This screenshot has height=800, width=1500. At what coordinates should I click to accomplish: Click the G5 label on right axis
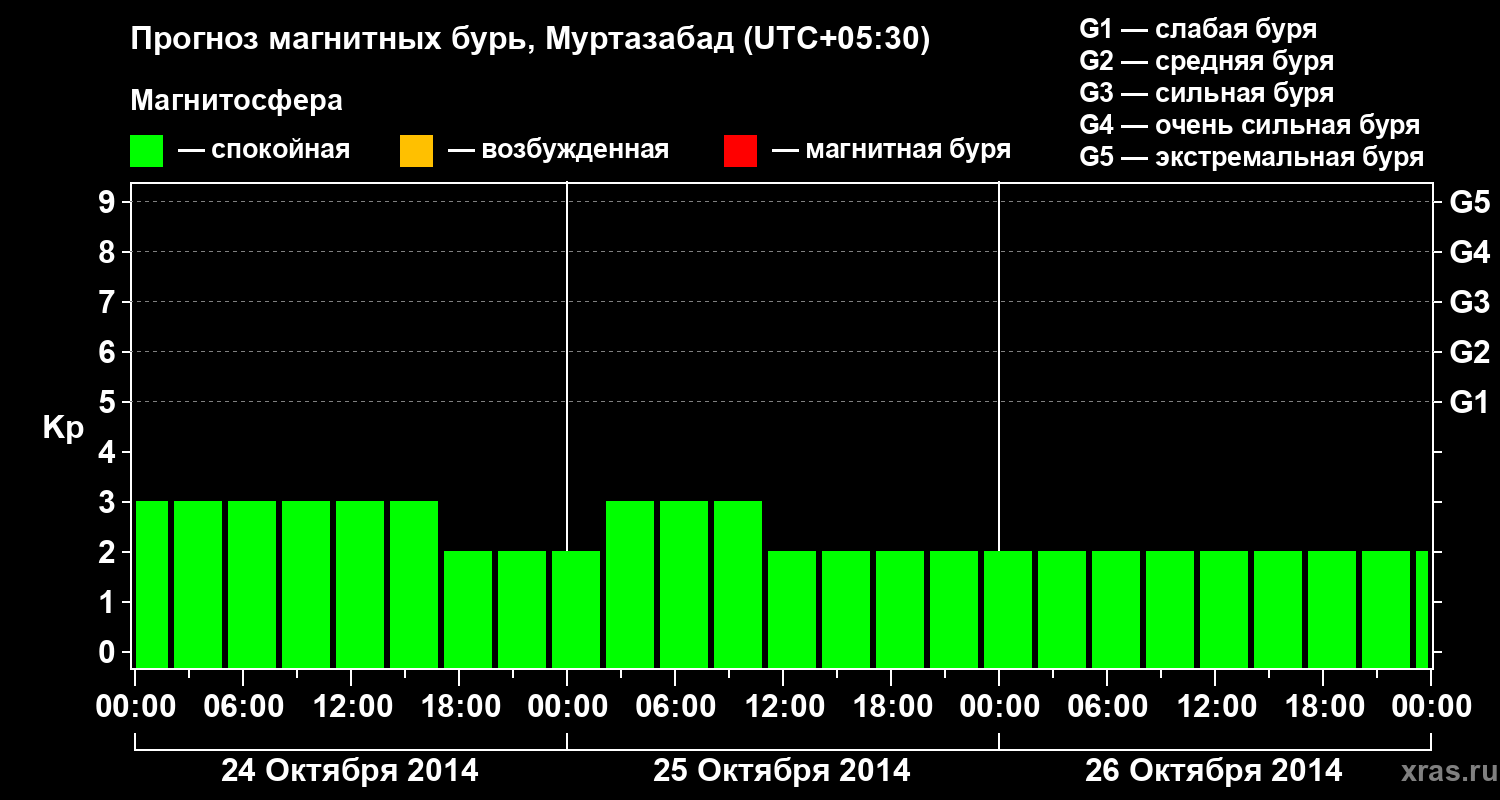[x=1469, y=202]
